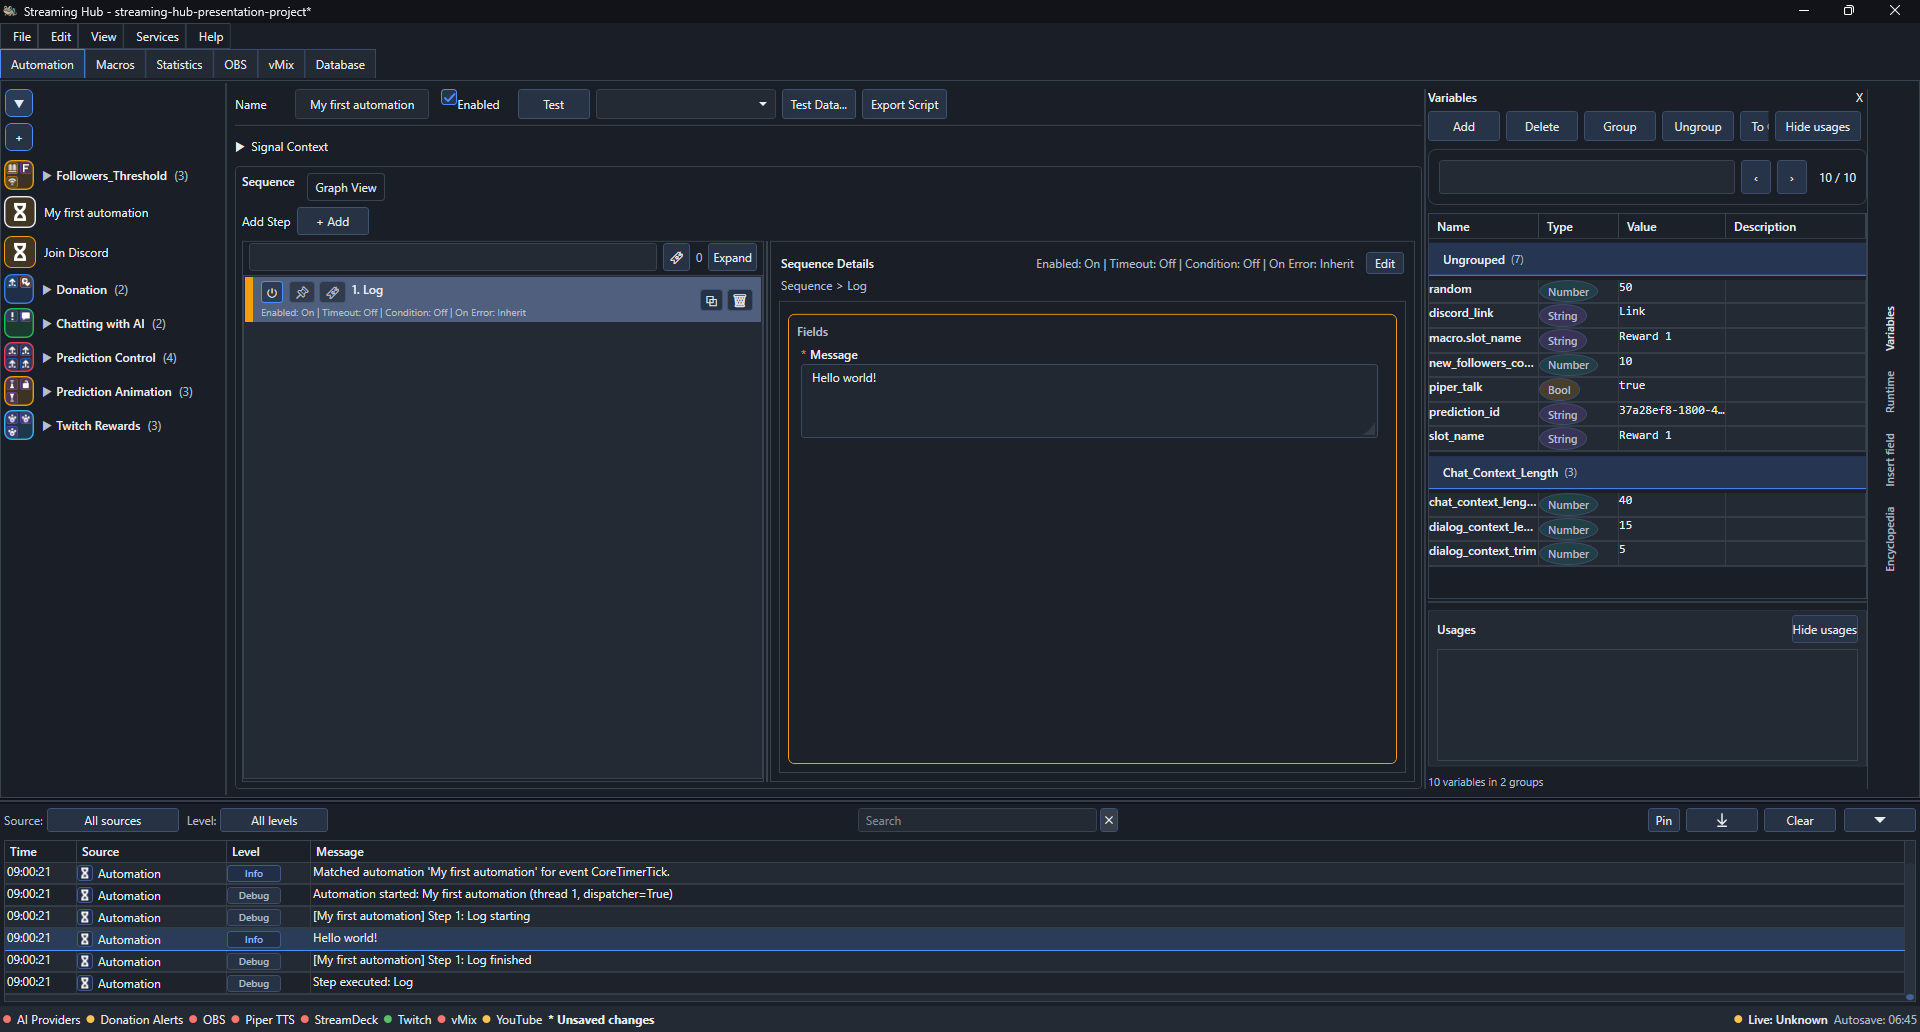Clear the log search with the X button
Viewport: 1920px width, 1032px height.
coord(1108,820)
